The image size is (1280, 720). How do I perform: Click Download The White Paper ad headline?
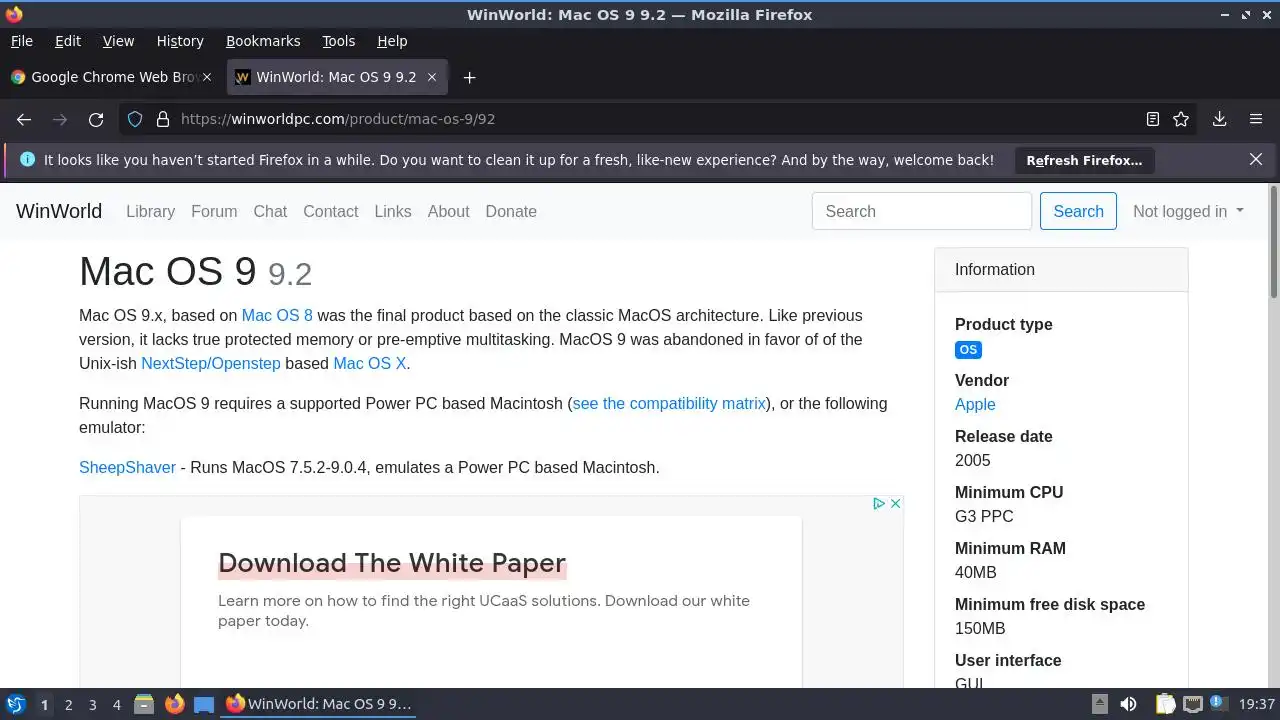tap(392, 563)
